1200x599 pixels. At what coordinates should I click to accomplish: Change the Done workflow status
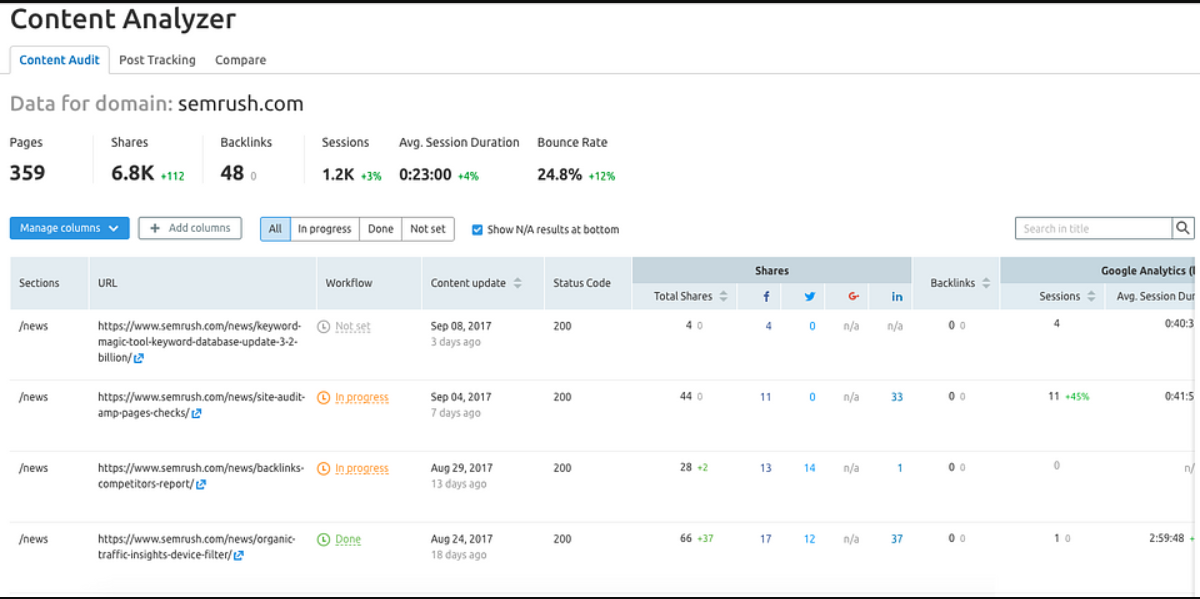tap(347, 540)
